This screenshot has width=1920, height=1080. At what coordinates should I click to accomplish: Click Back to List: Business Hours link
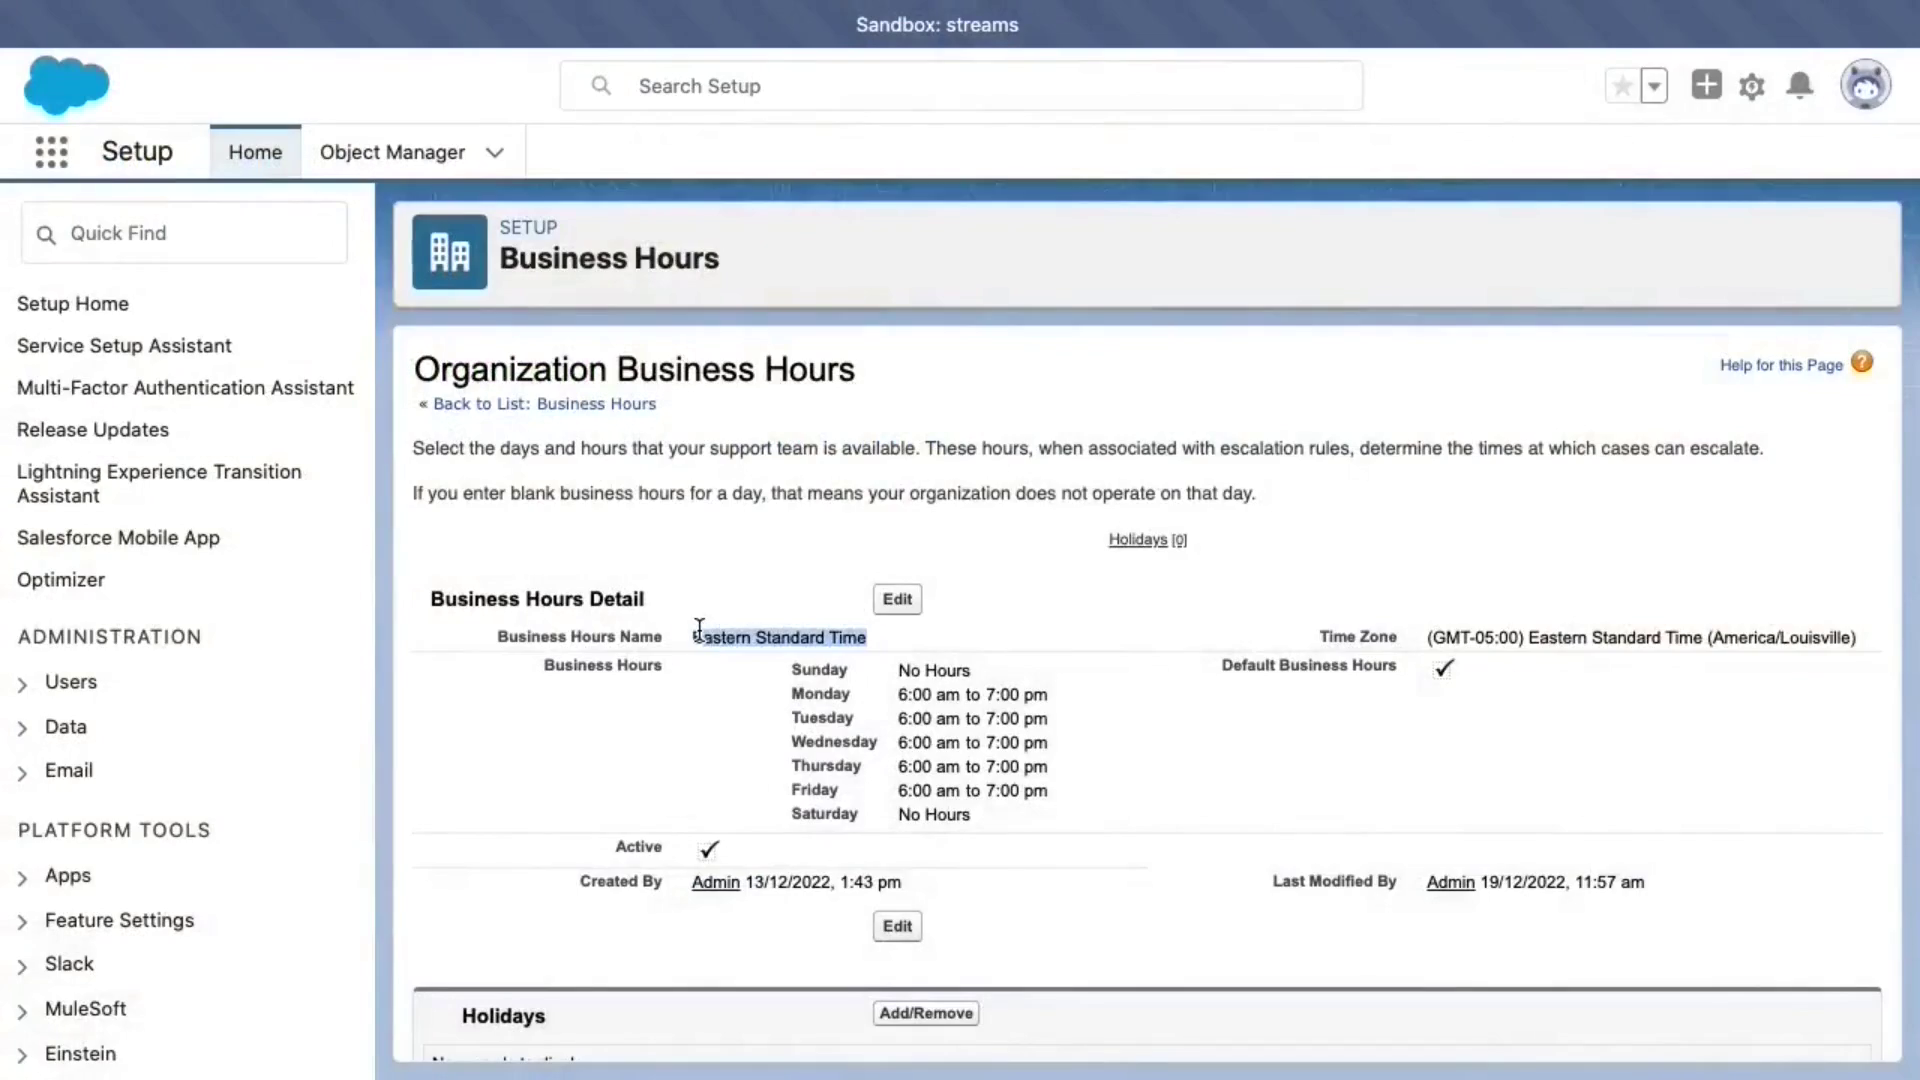pos(544,404)
